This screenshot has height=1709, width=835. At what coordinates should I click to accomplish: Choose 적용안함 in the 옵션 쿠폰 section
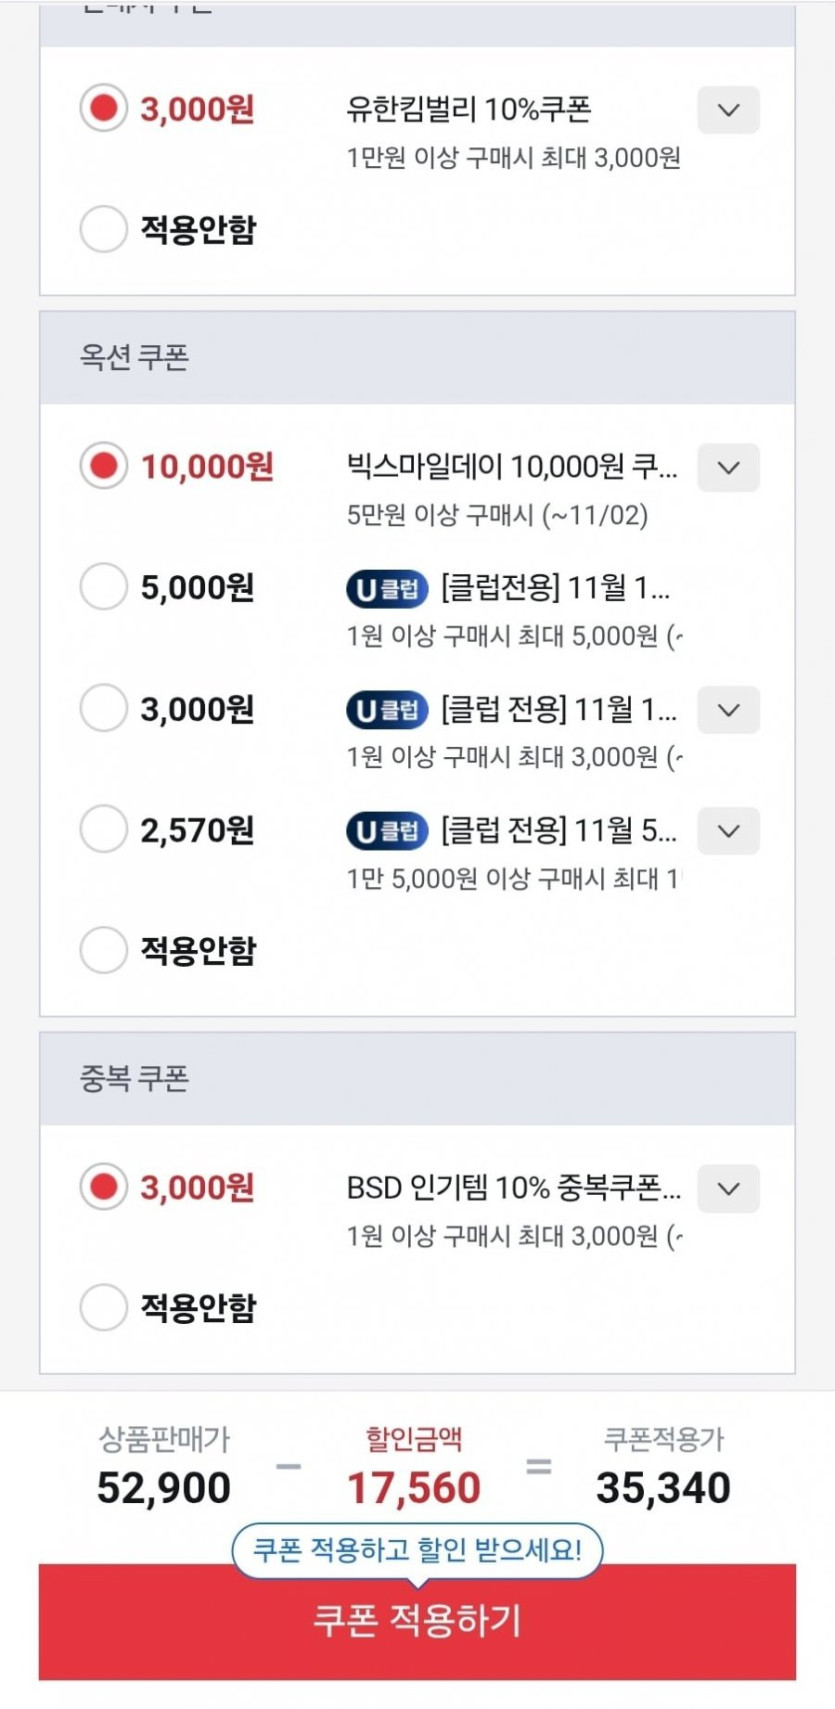[103, 950]
